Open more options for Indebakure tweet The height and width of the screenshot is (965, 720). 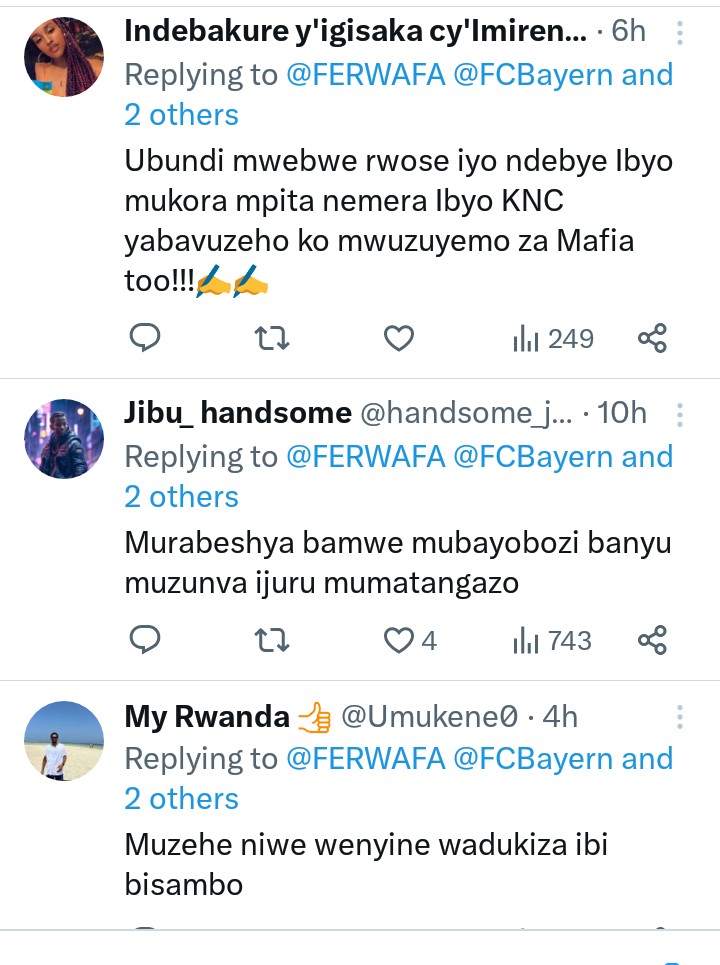click(680, 34)
